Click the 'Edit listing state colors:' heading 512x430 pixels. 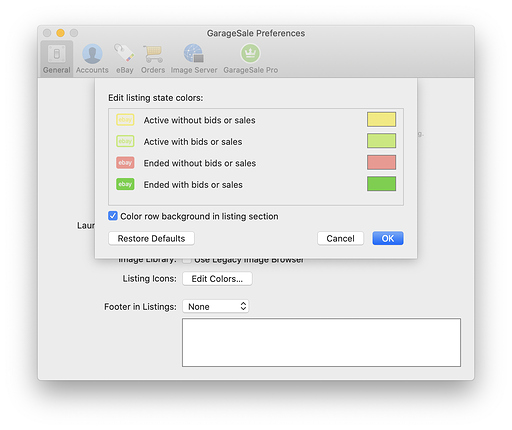pyautogui.click(x=156, y=98)
